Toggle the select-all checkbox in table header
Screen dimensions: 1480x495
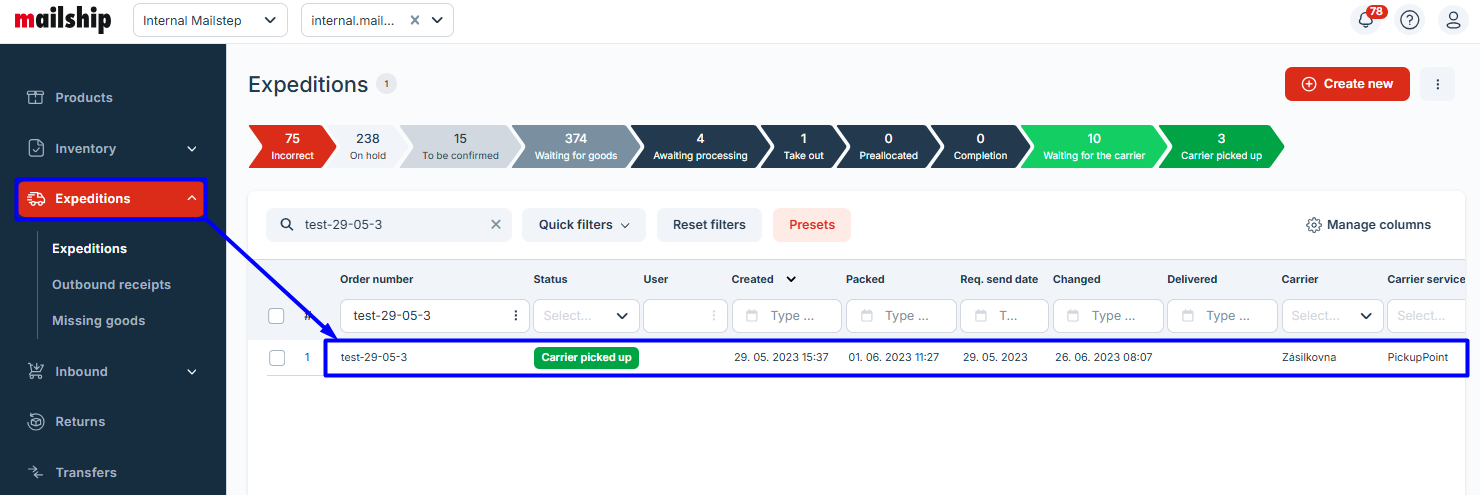[277, 316]
